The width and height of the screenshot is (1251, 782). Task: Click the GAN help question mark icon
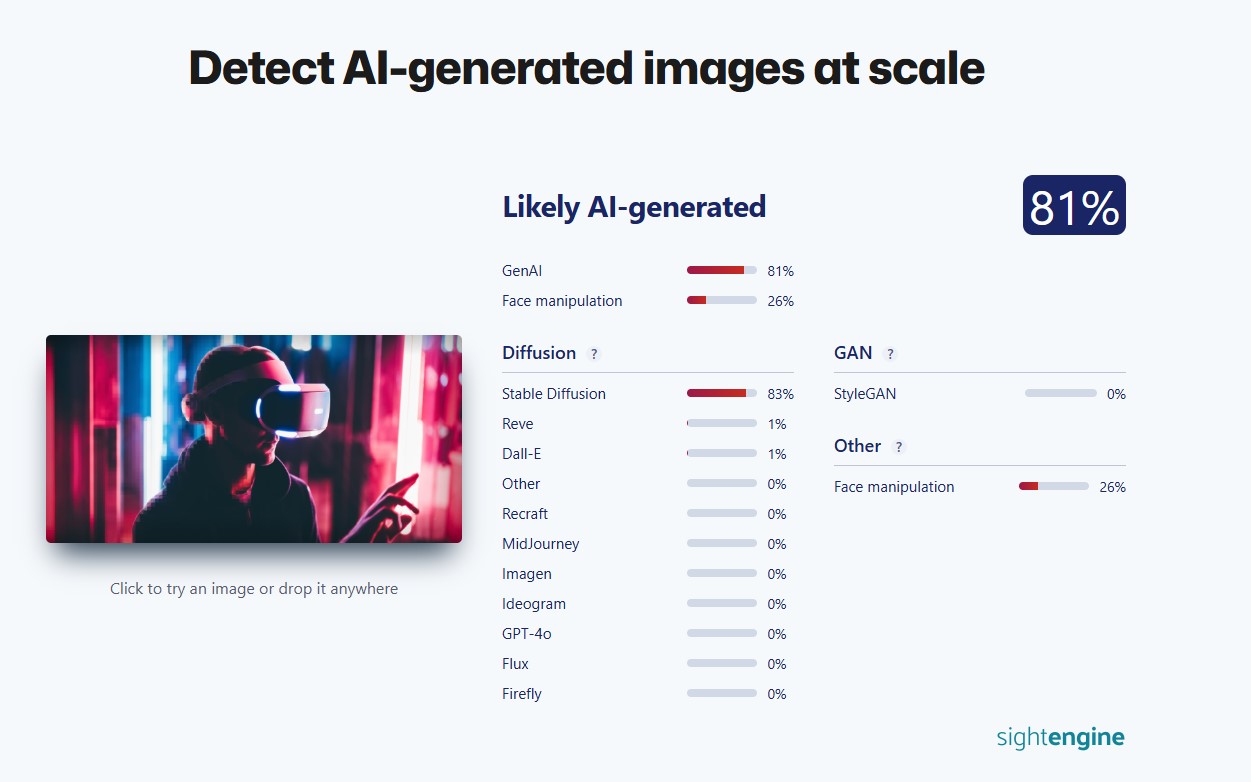(x=890, y=354)
